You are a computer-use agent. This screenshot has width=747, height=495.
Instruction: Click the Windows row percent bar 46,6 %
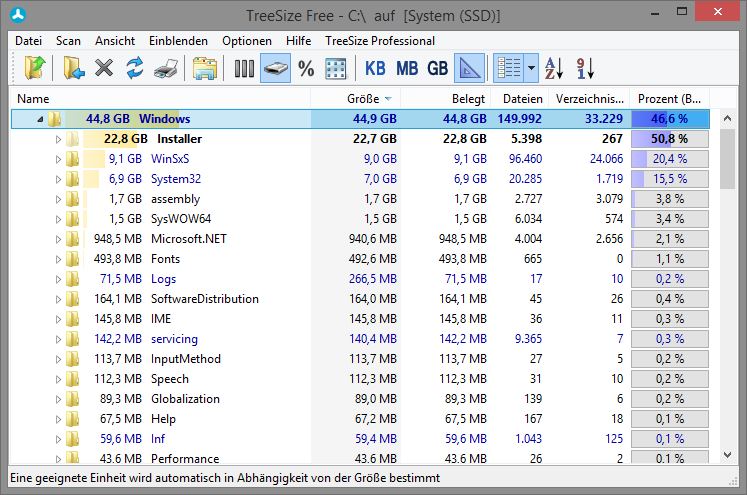(670, 119)
